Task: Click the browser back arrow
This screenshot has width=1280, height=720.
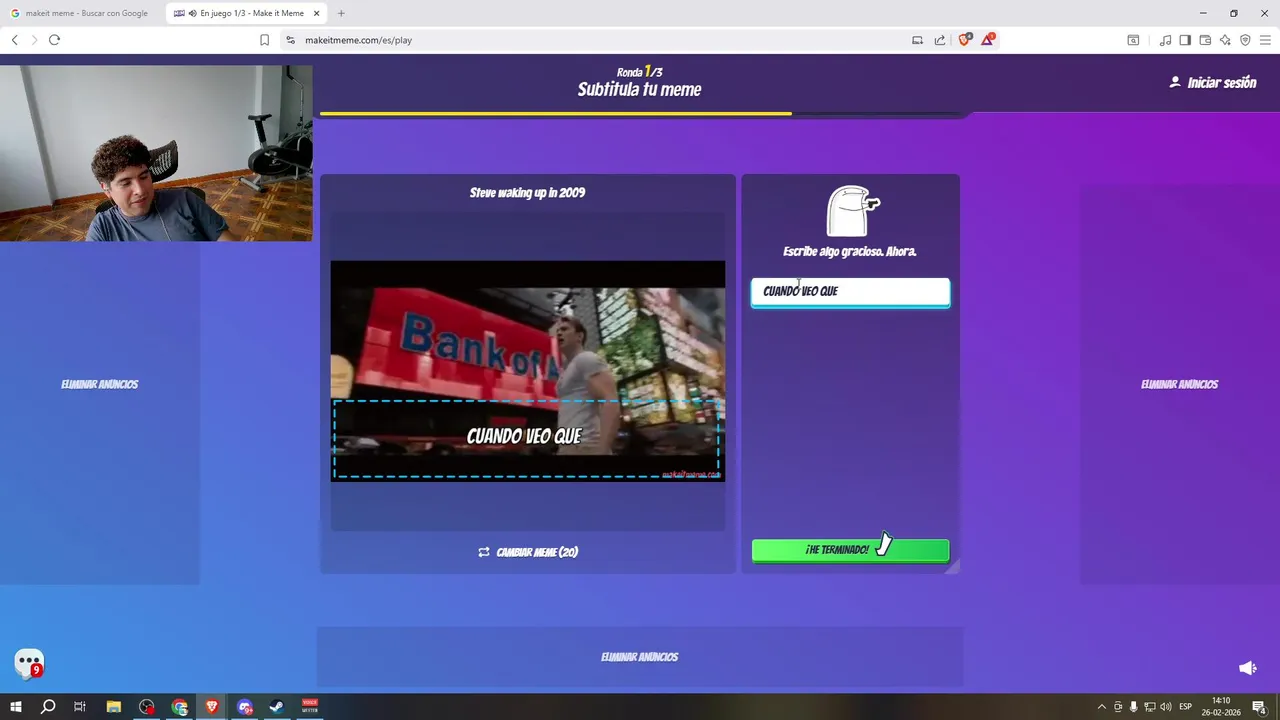Action: [x=14, y=40]
